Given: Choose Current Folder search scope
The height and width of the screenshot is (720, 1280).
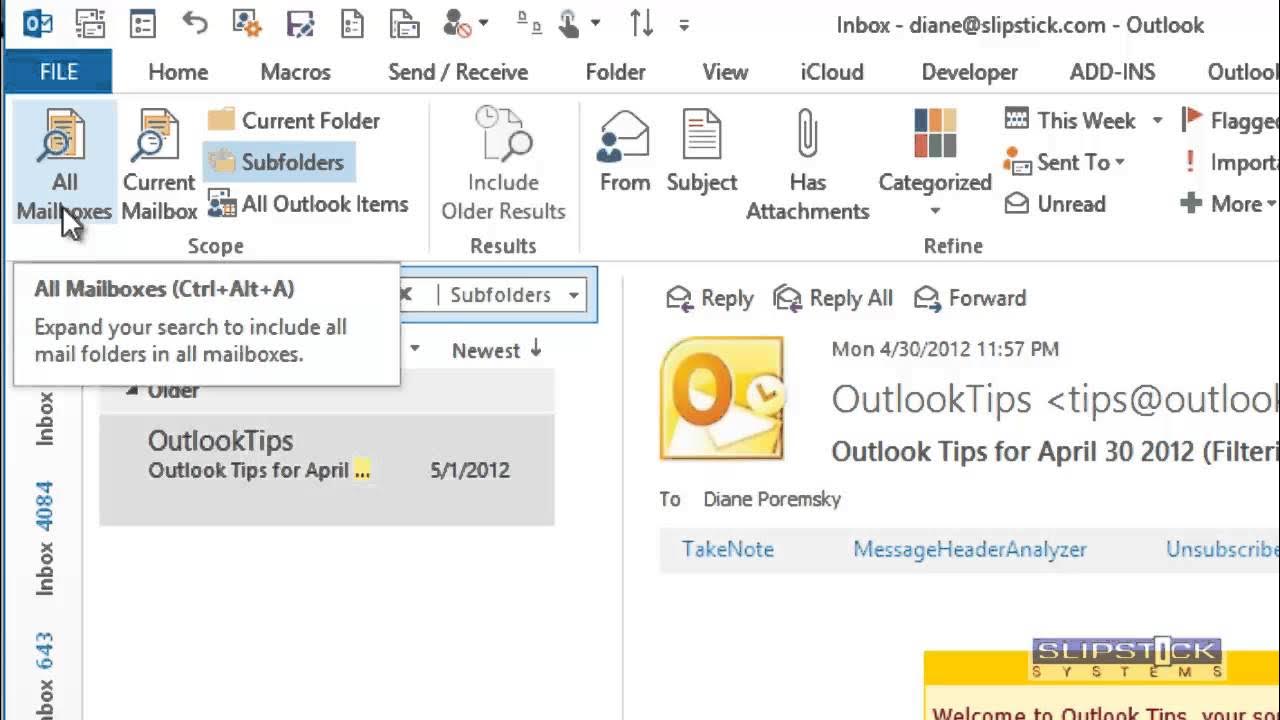Looking at the screenshot, I should pyautogui.click(x=294, y=121).
